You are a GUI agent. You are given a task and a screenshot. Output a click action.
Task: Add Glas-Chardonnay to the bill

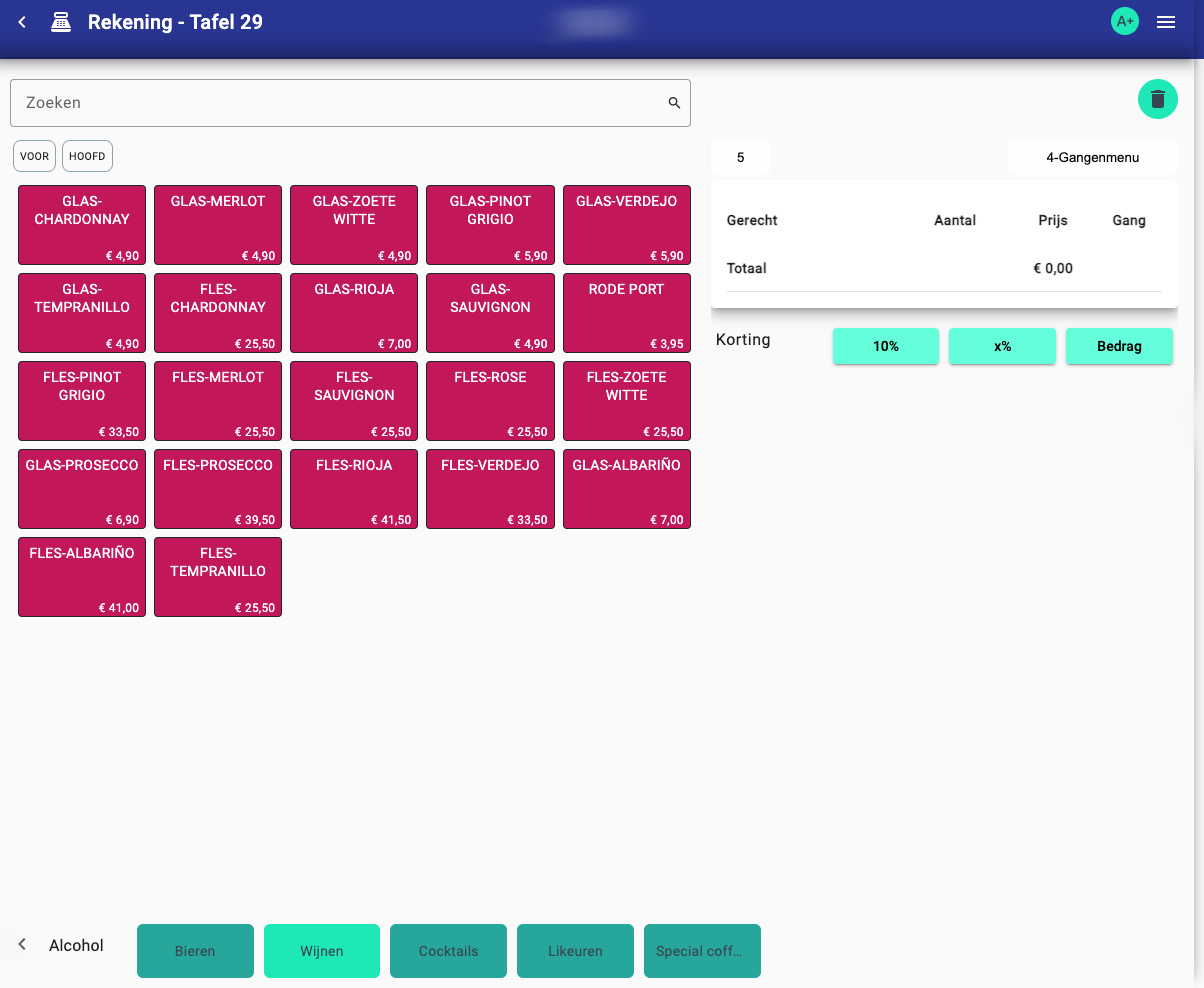(x=82, y=225)
